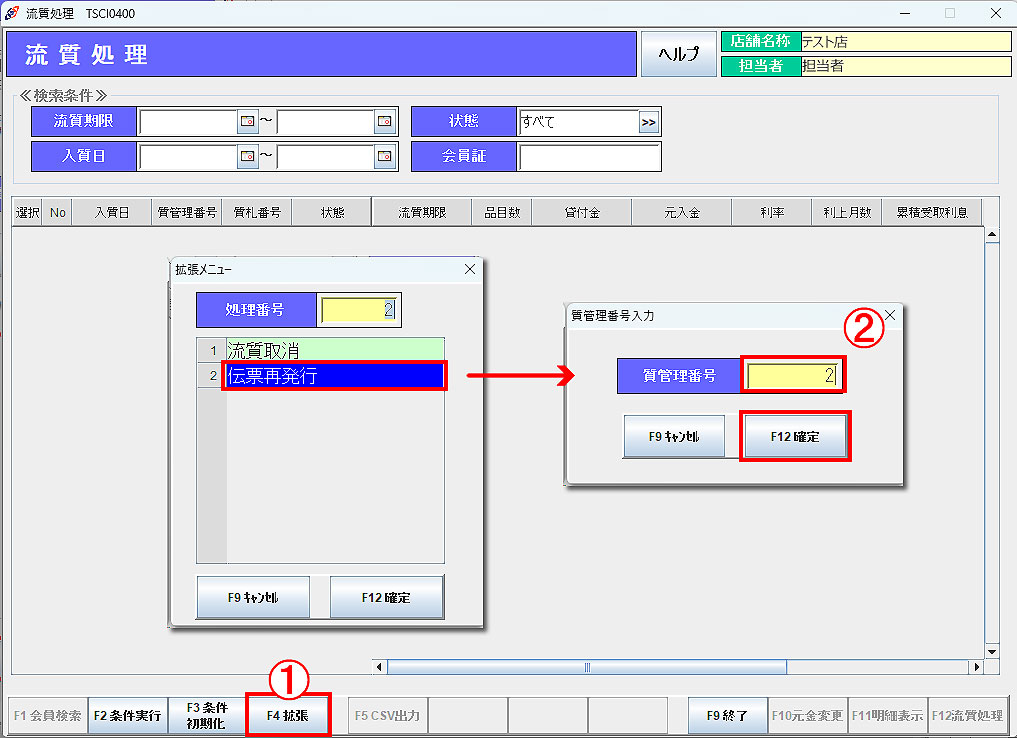Viewport: 1017px width, 738px height.
Task: Cancel extension menu with F9 キャンセル
Action: click(252, 598)
